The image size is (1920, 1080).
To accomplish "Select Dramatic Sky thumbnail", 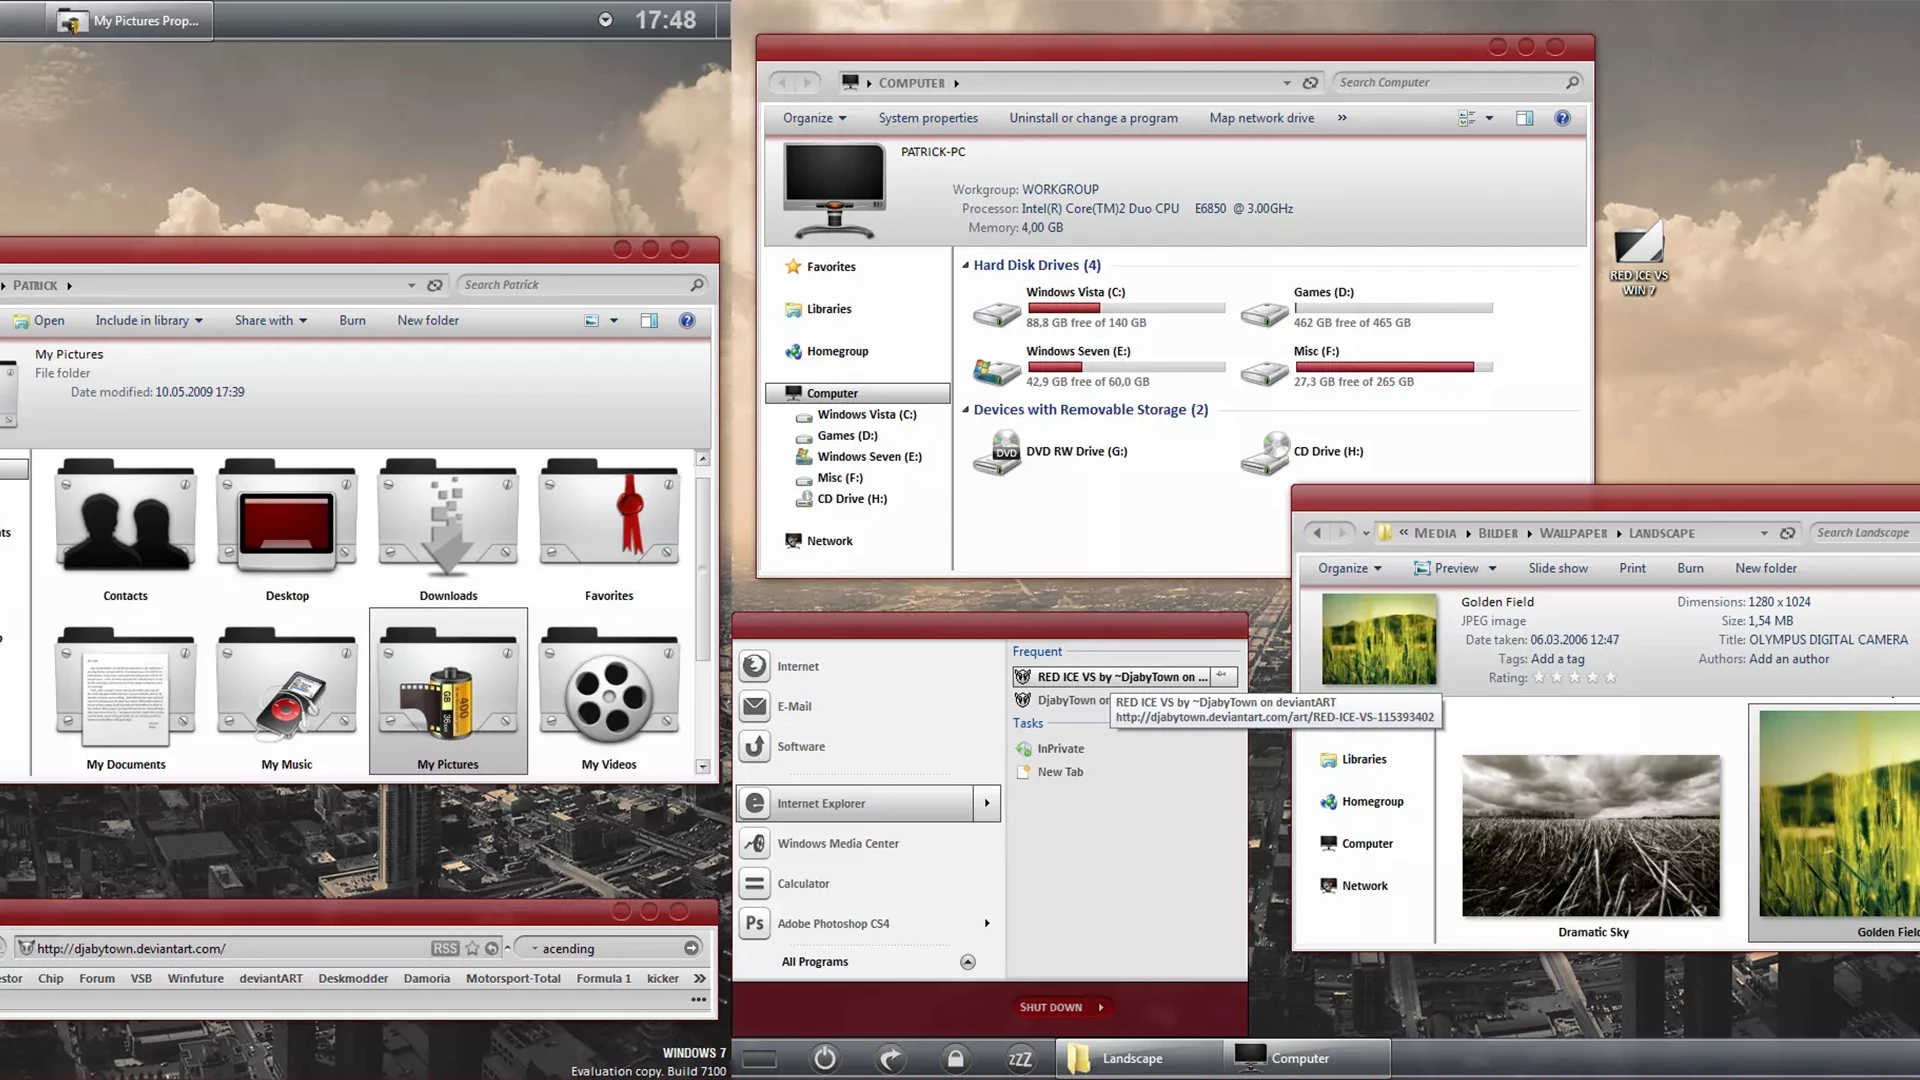I will click(1591, 835).
